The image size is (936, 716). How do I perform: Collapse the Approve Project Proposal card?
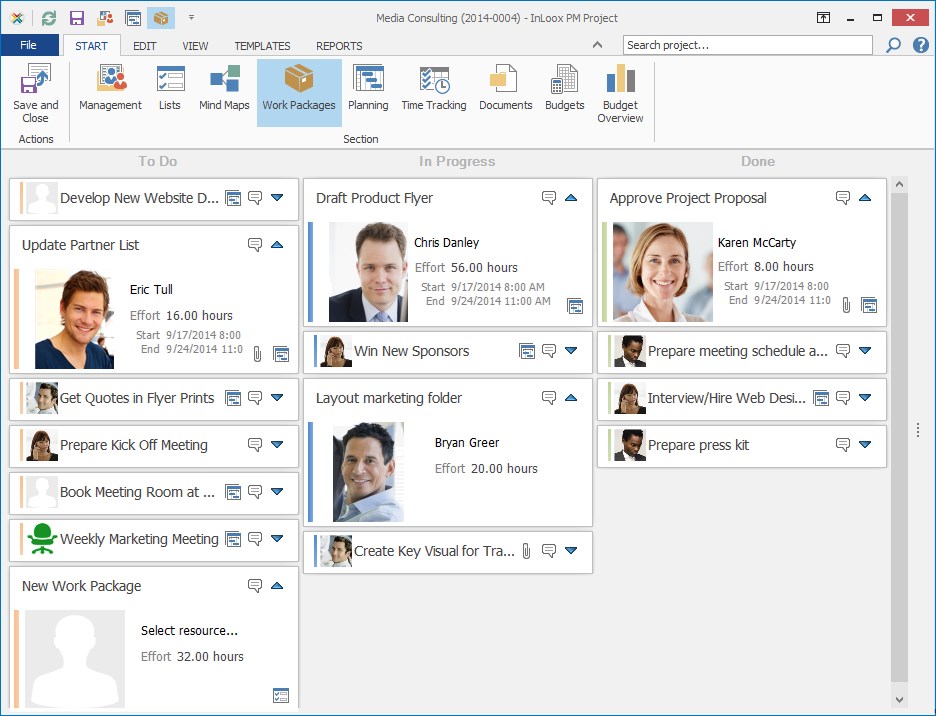tap(865, 198)
